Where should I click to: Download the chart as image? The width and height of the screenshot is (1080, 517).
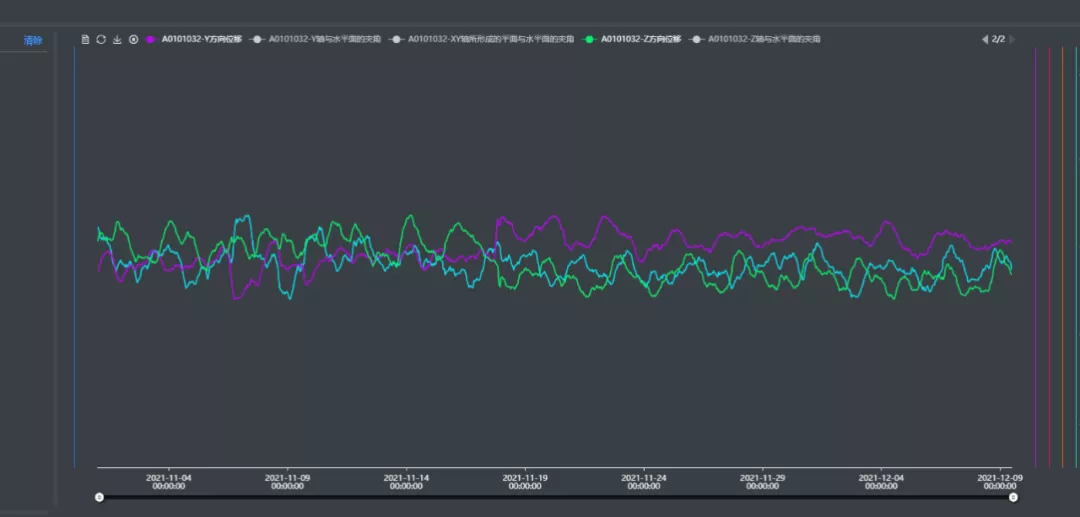(117, 39)
